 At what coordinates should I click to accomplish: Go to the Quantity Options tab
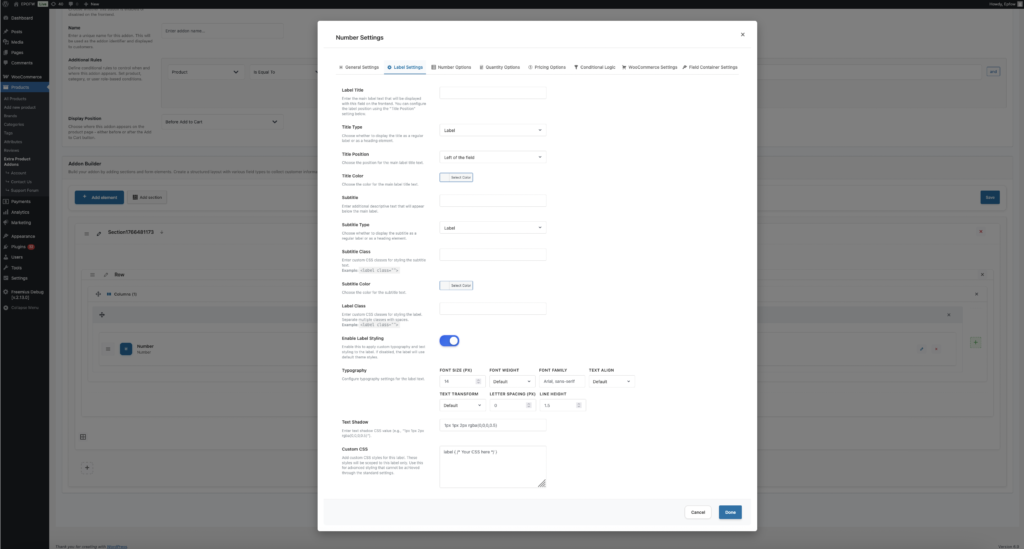(x=500, y=67)
